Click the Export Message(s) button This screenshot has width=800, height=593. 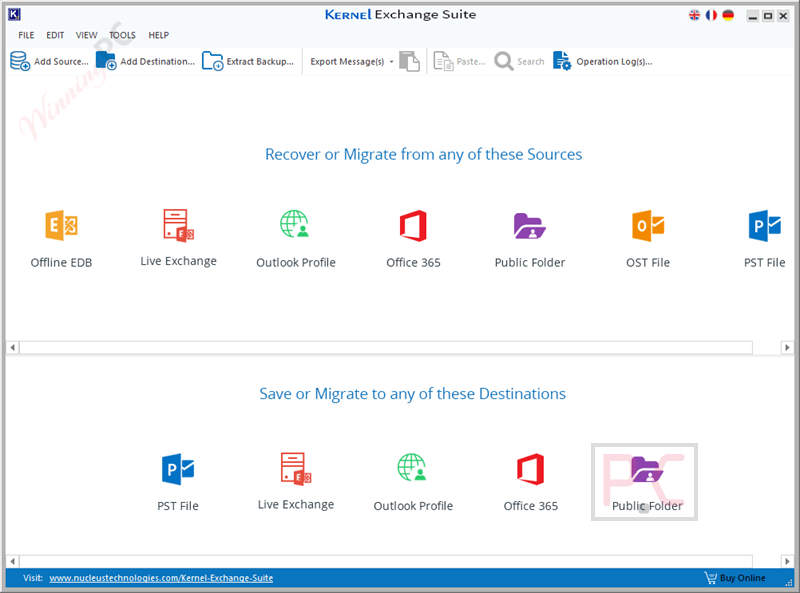pos(347,61)
